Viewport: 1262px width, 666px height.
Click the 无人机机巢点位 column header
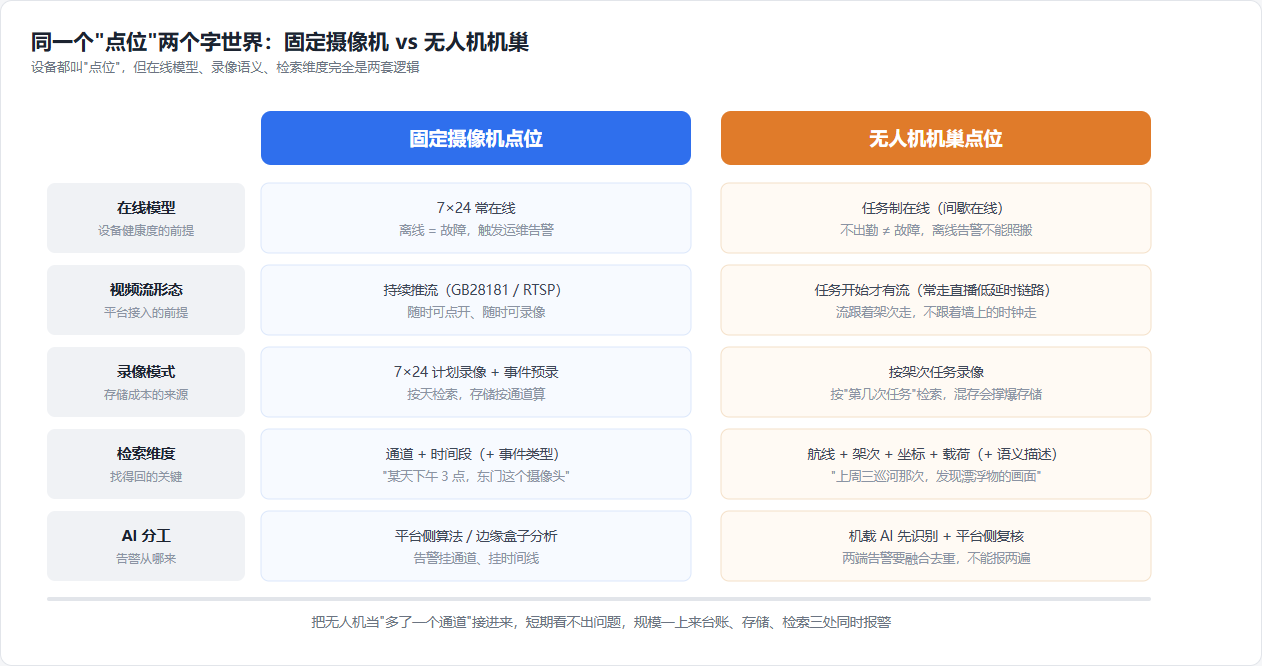pyautogui.click(x=936, y=138)
